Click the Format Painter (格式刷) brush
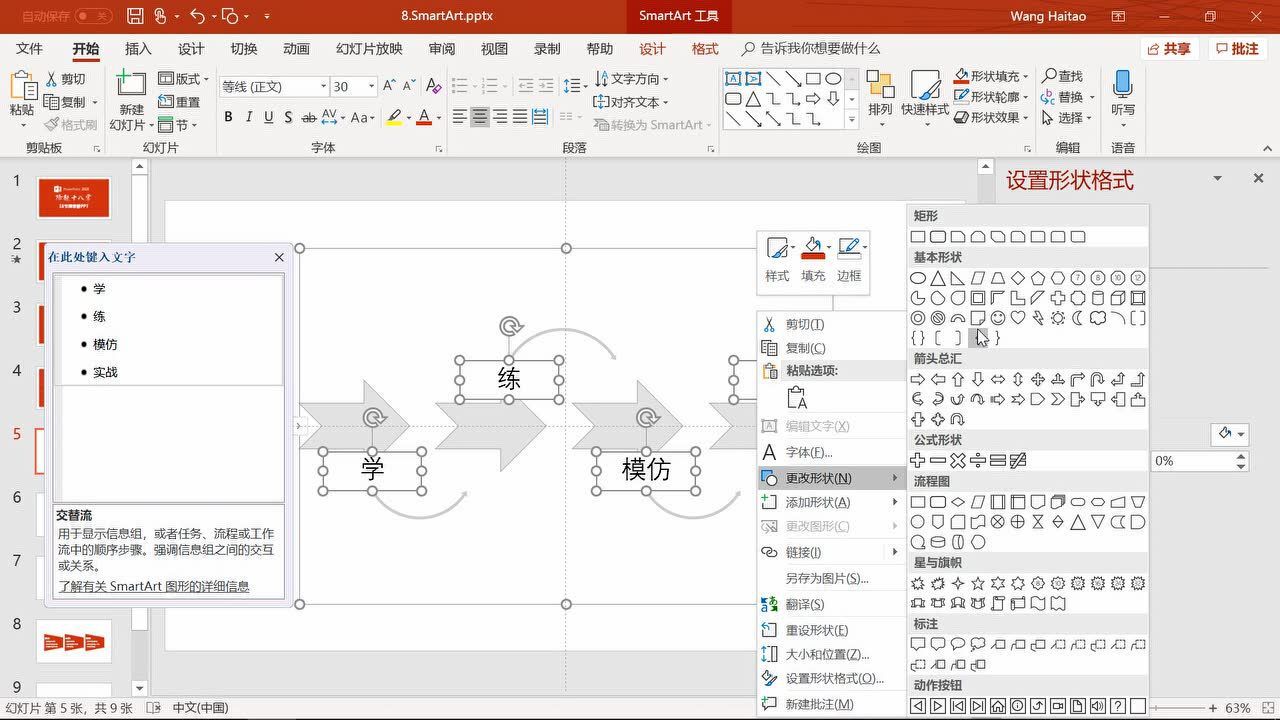This screenshot has height=720, width=1280. (71, 125)
